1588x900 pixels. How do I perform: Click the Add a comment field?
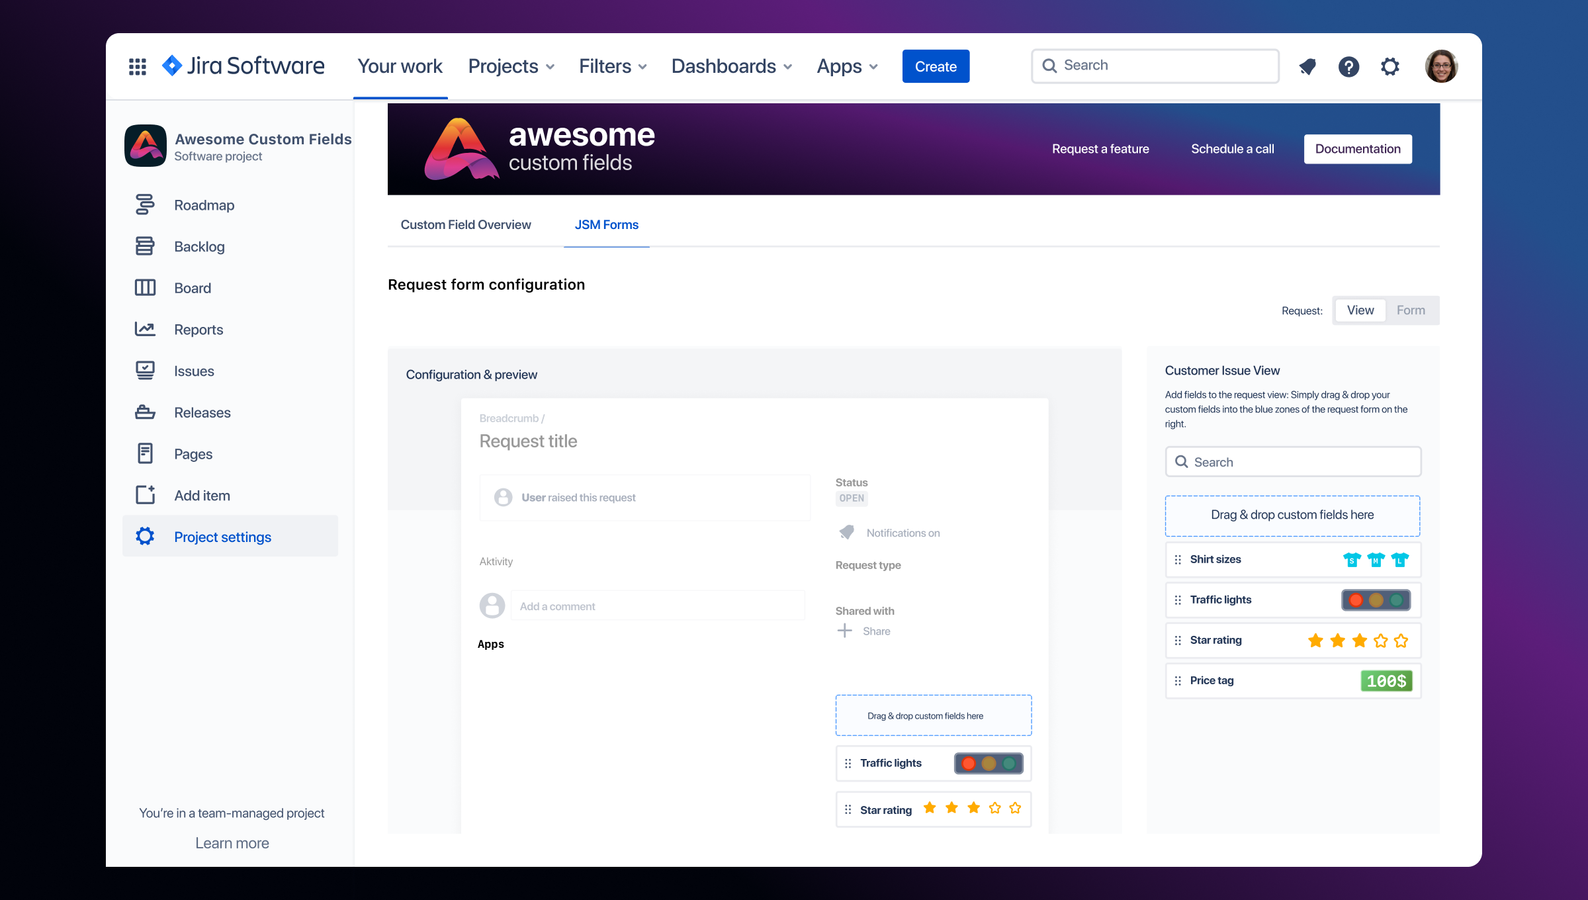point(658,606)
